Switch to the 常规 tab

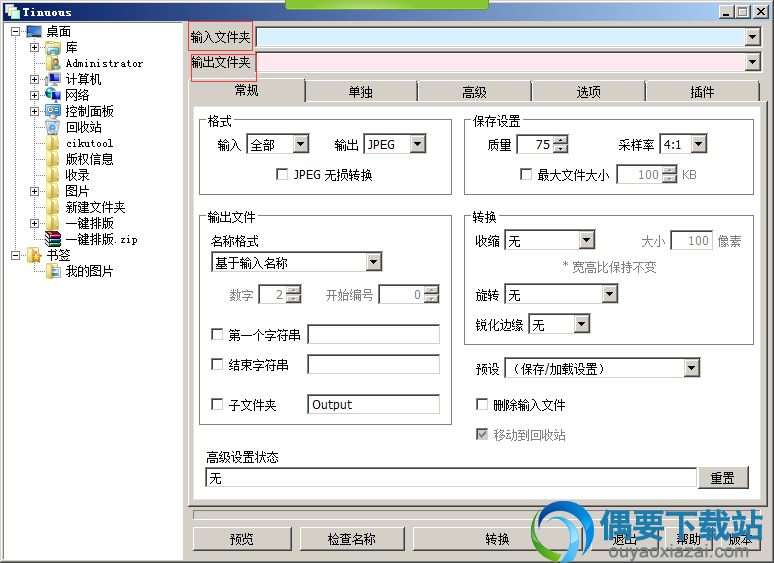[x=247, y=90]
